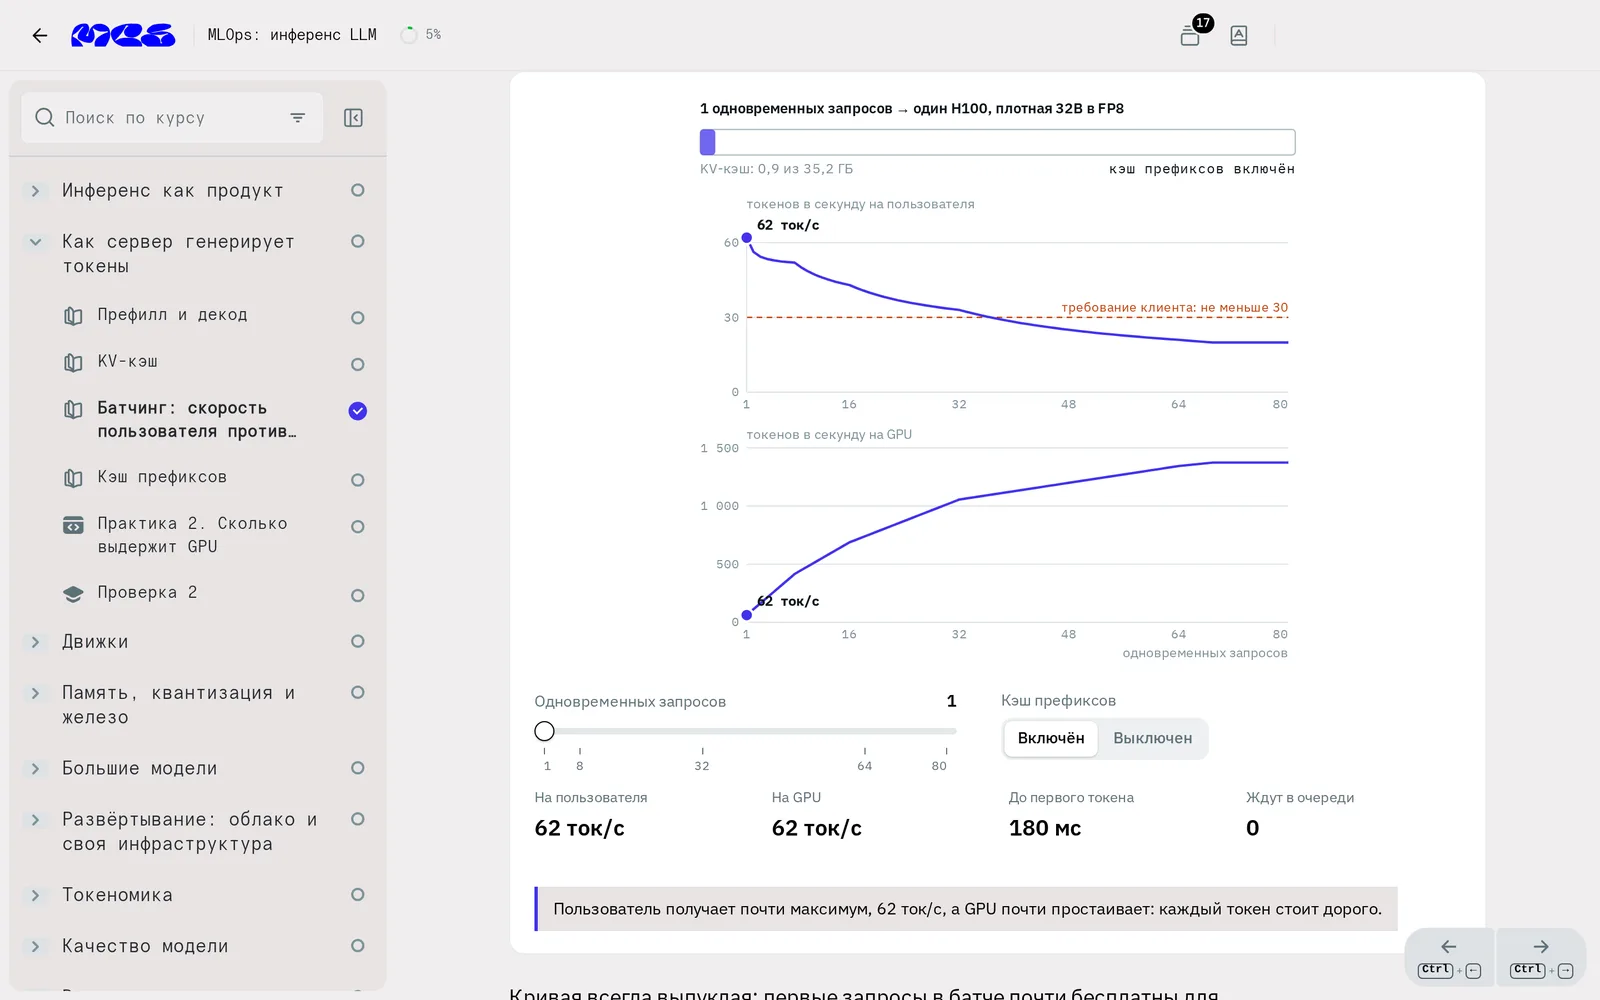The height and width of the screenshot is (1000, 1600).
Task: Open Префилл и декод lesson
Action: click(x=172, y=315)
